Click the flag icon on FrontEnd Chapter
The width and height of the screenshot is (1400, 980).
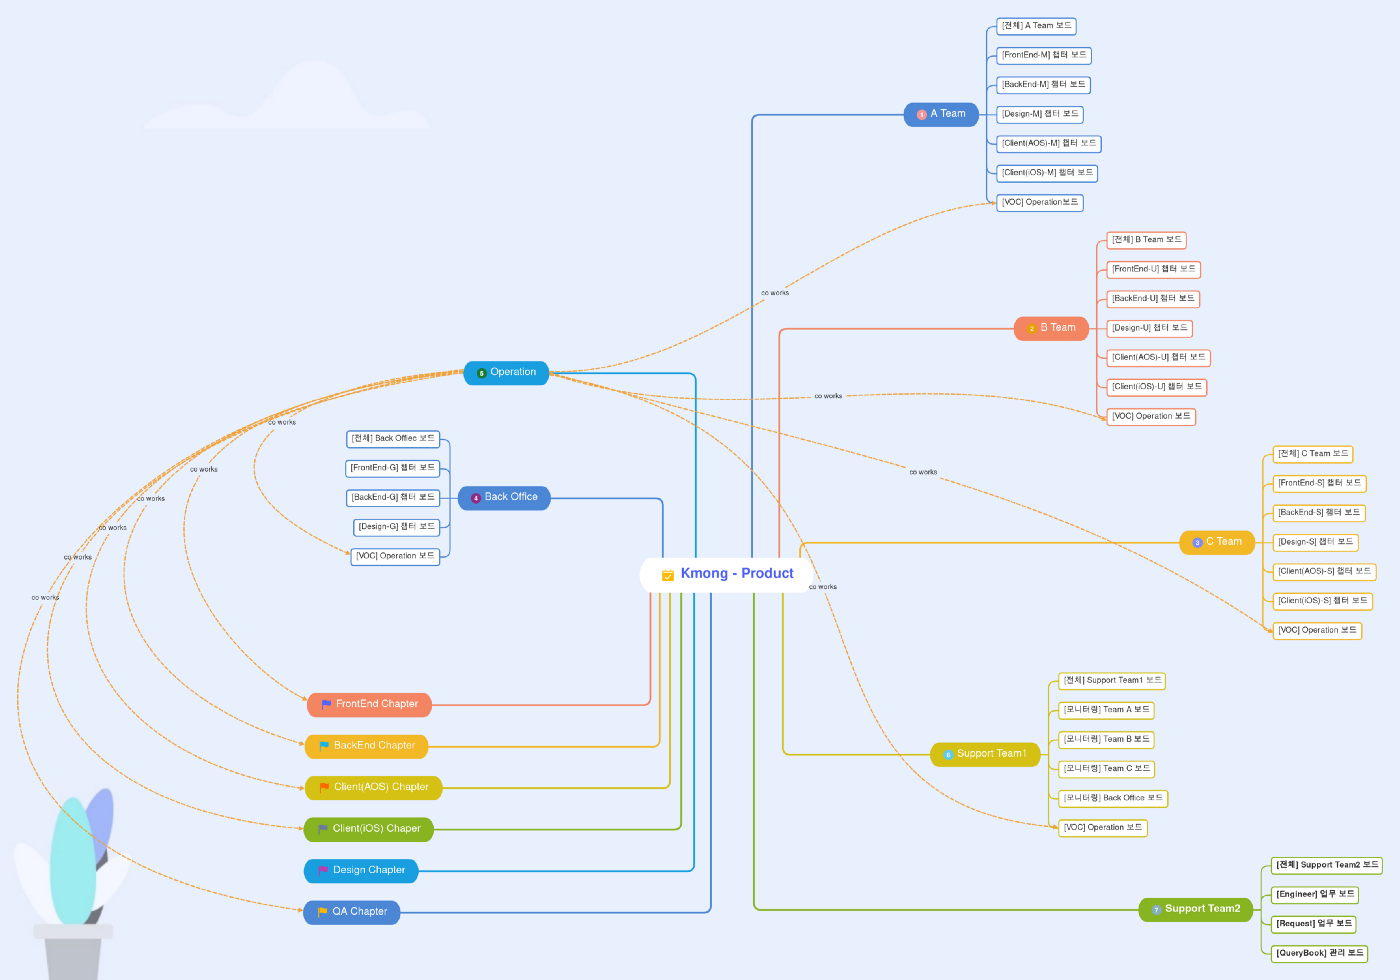[326, 705]
